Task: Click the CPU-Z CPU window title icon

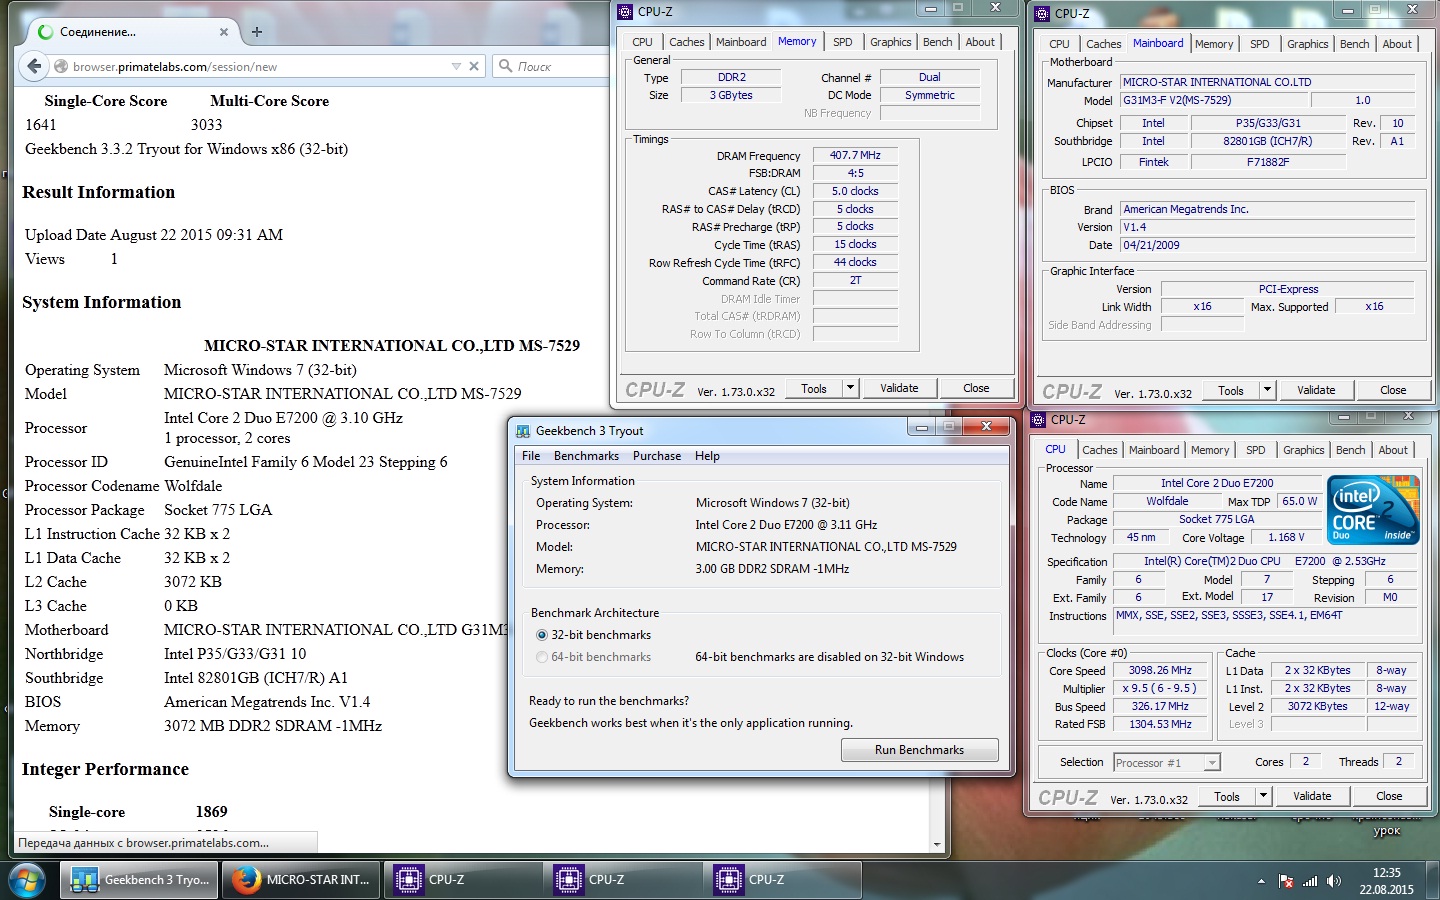Action: [x=1038, y=420]
